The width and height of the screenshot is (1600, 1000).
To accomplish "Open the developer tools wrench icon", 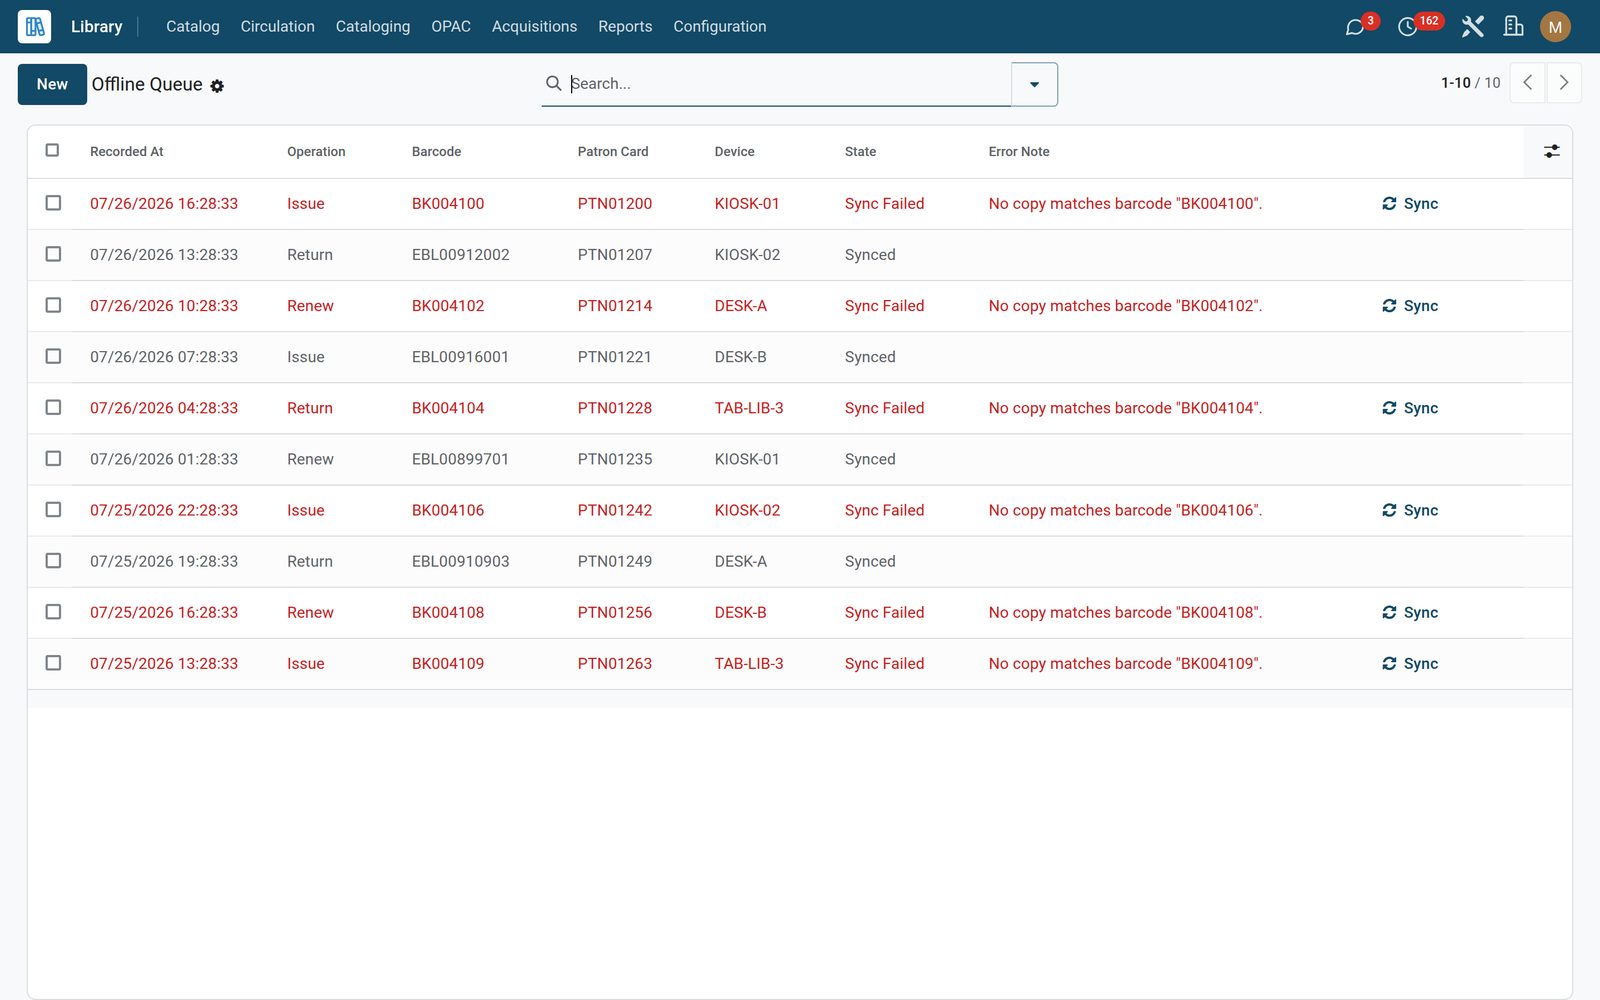I will point(1472,27).
